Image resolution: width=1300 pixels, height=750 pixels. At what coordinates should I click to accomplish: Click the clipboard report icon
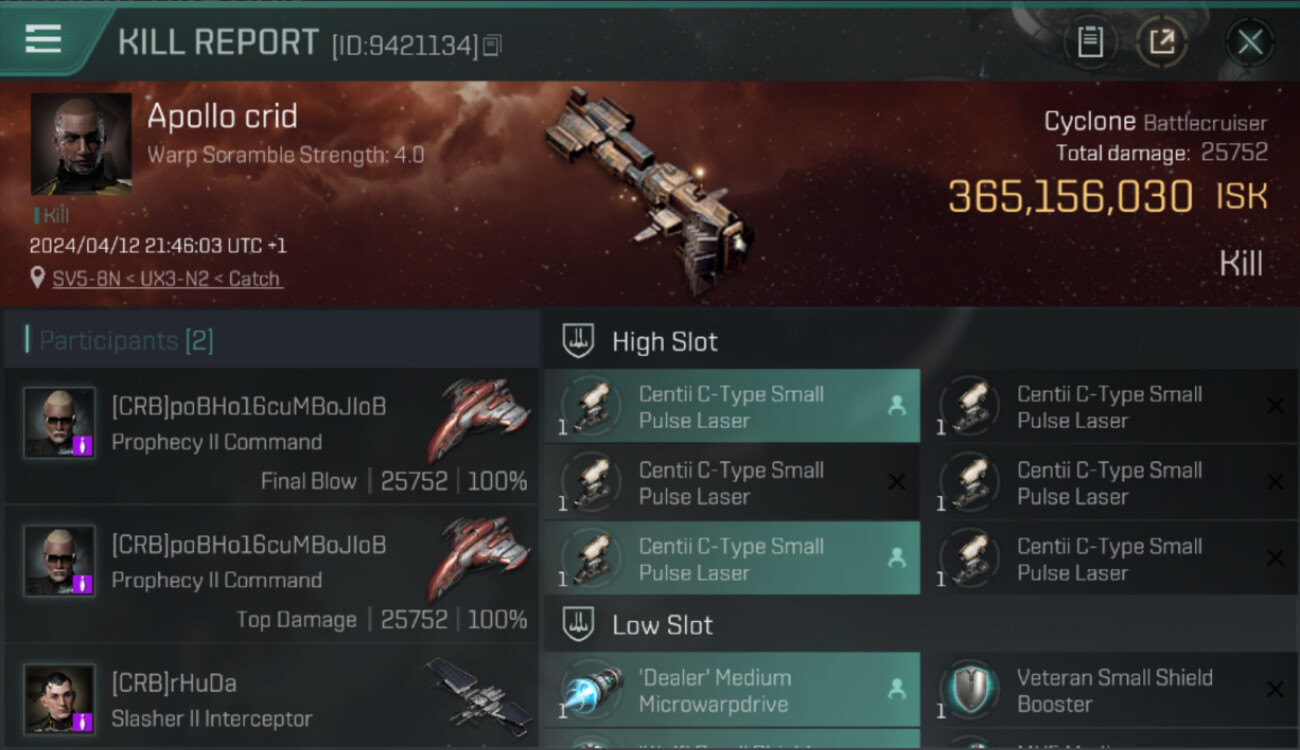coord(1090,42)
